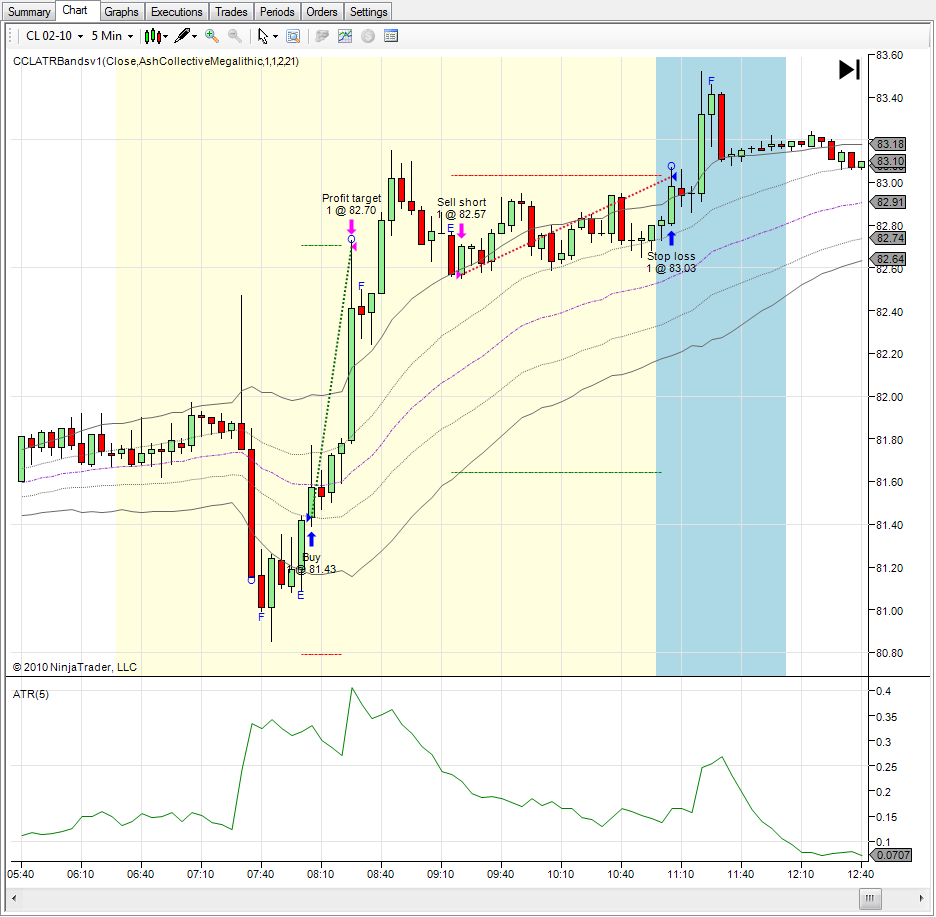Select the pen drawing tool icon

tap(183, 36)
